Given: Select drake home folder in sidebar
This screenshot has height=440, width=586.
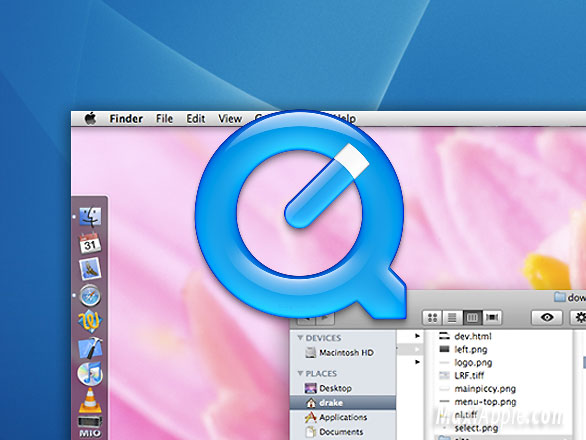Looking at the screenshot, I should [343, 403].
